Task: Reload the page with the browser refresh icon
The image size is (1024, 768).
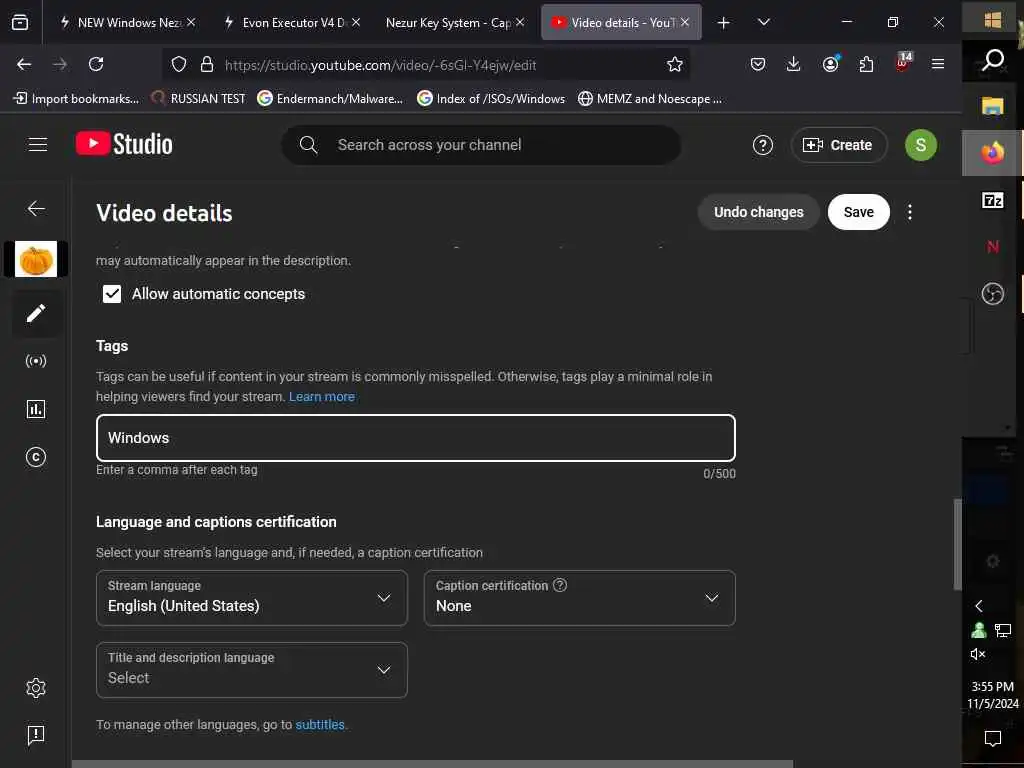Action: [x=96, y=64]
